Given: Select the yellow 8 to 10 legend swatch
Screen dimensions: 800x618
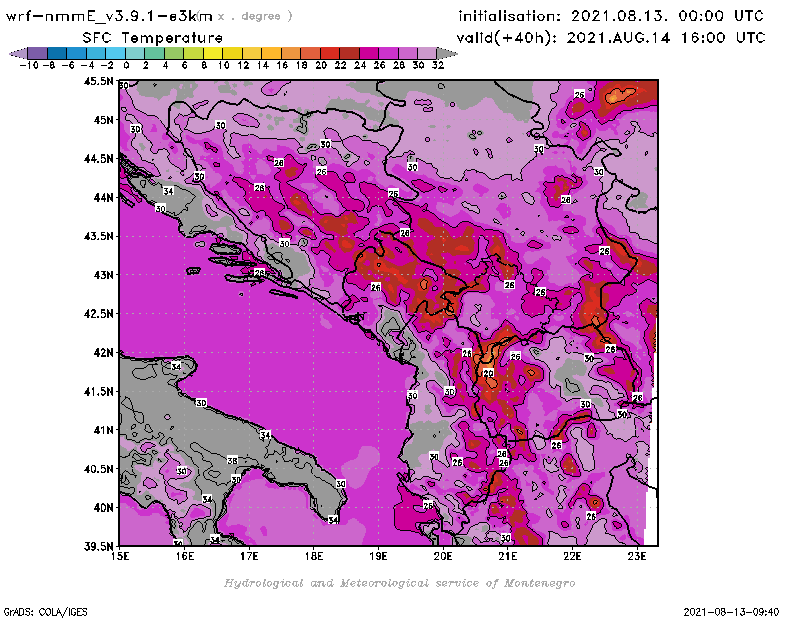Looking at the screenshot, I should (213, 54).
